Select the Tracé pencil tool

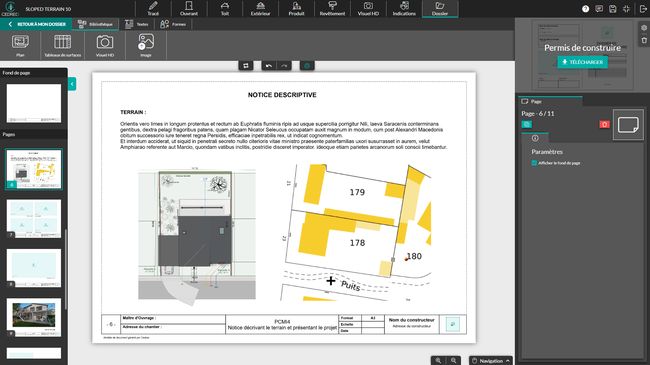click(x=153, y=8)
